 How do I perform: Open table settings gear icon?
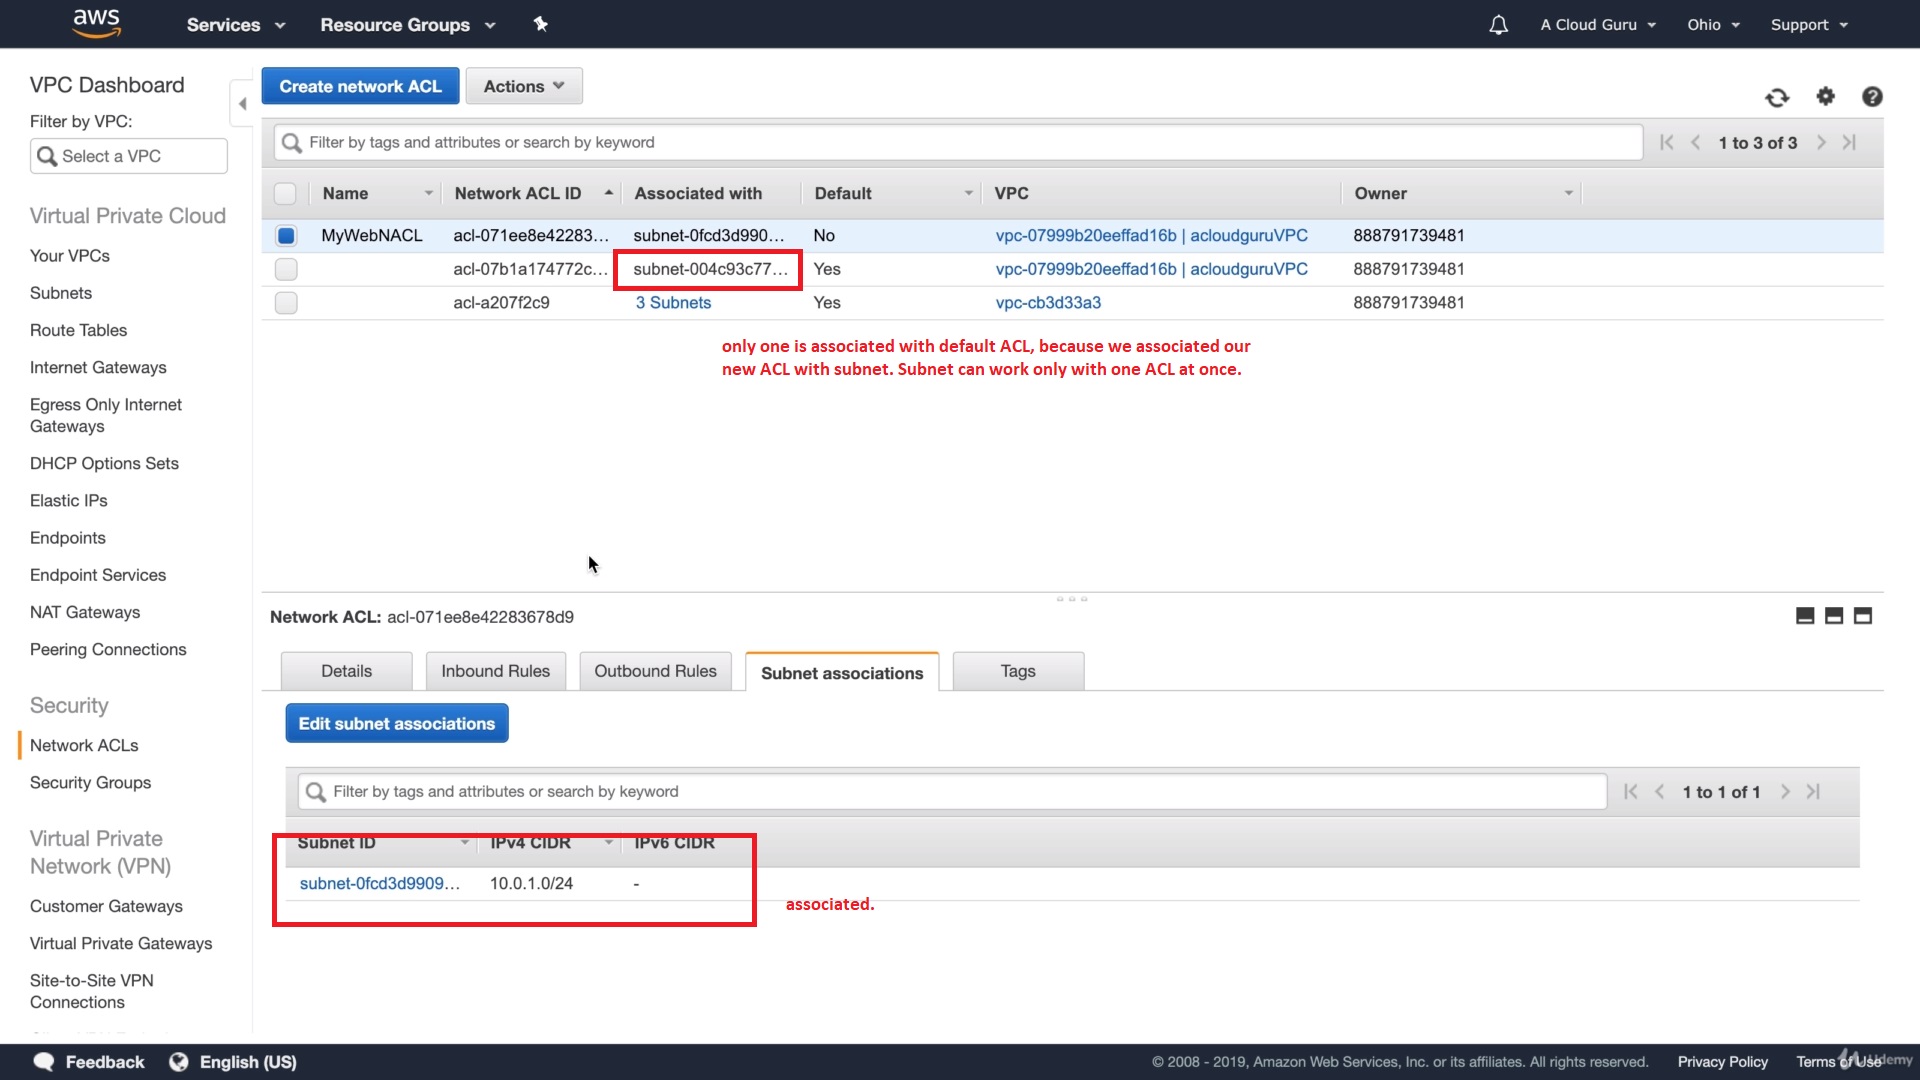pyautogui.click(x=1826, y=96)
